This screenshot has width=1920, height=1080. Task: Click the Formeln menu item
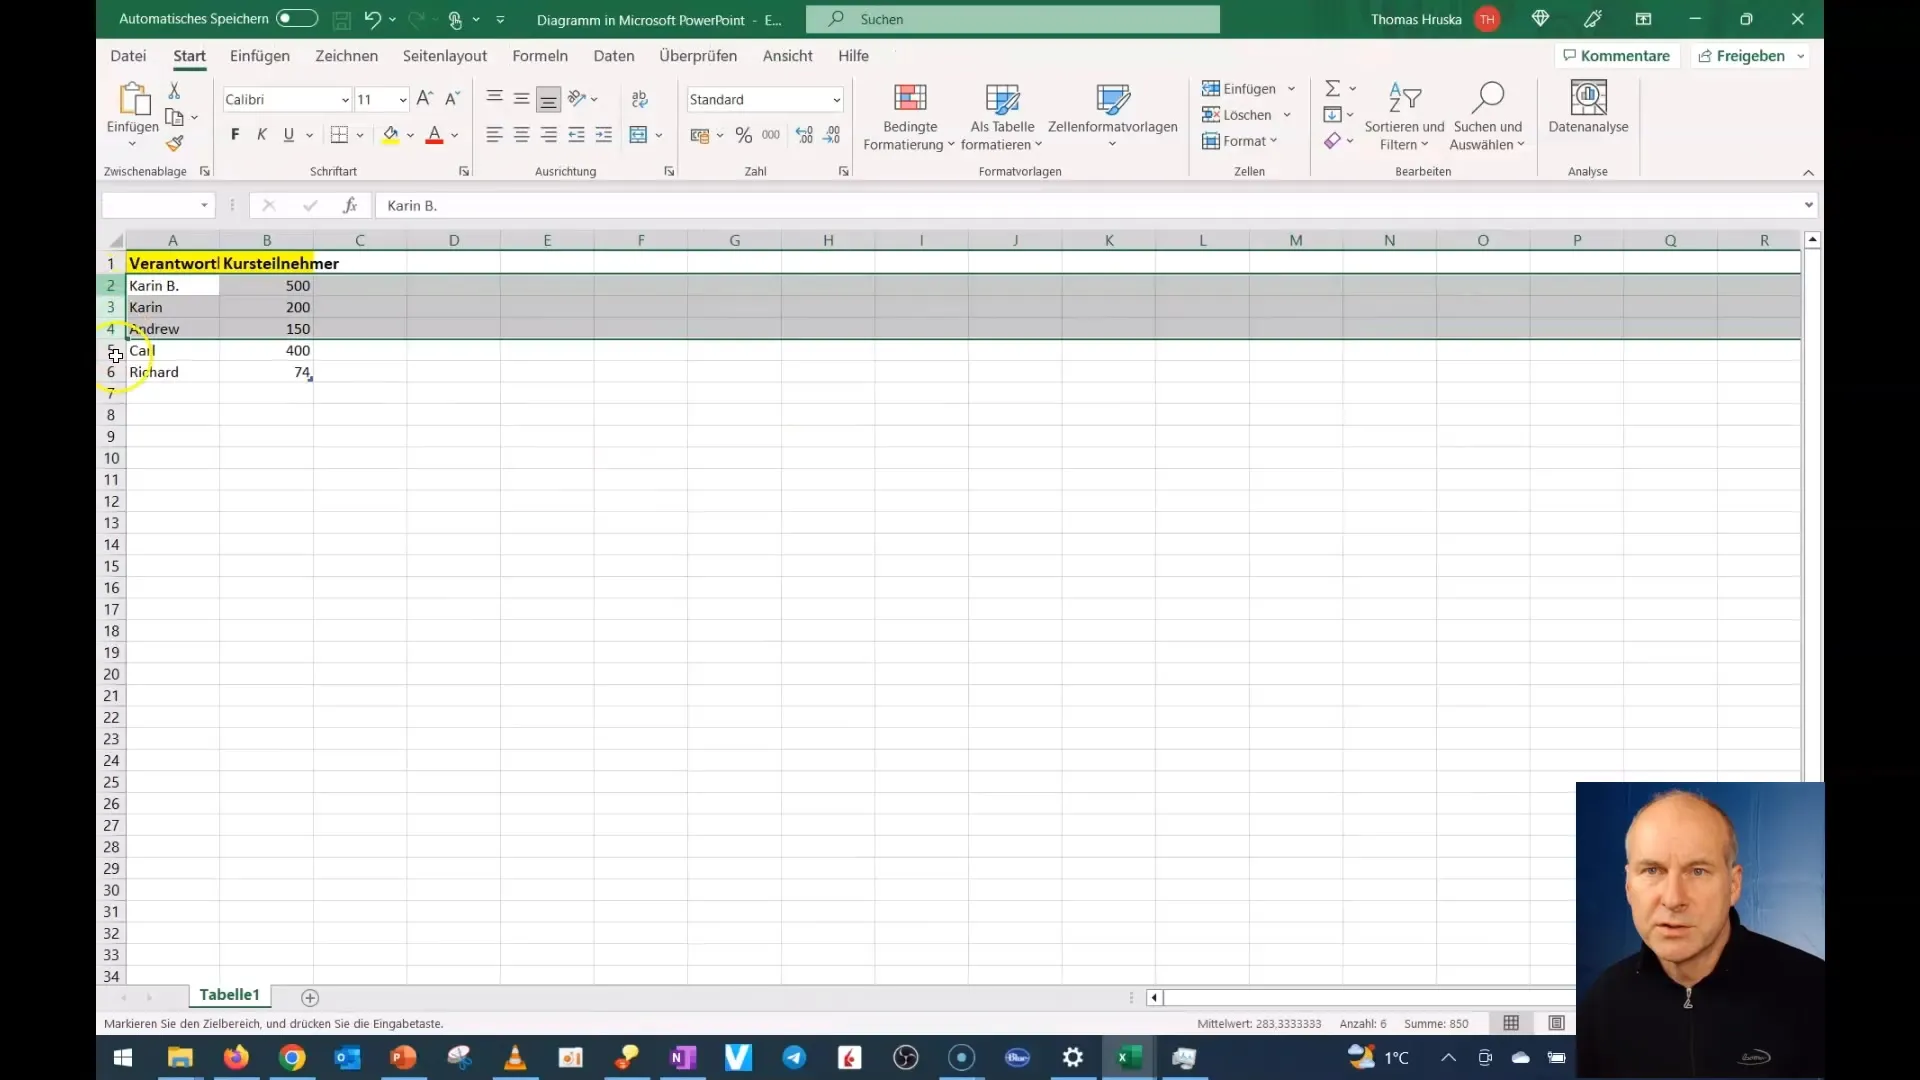click(x=539, y=55)
